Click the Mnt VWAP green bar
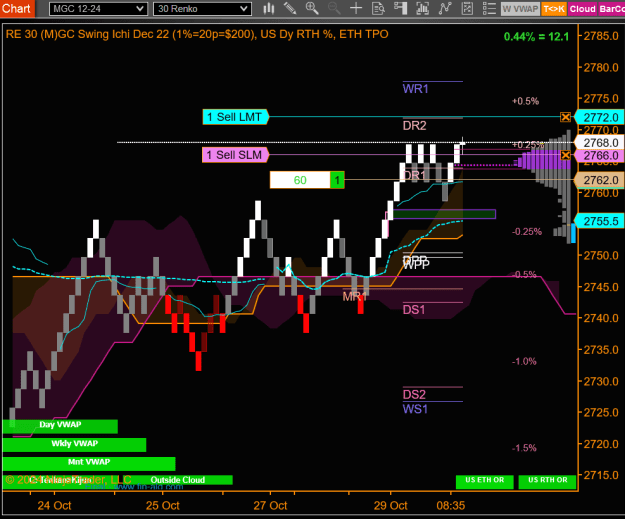 [x=88, y=462]
